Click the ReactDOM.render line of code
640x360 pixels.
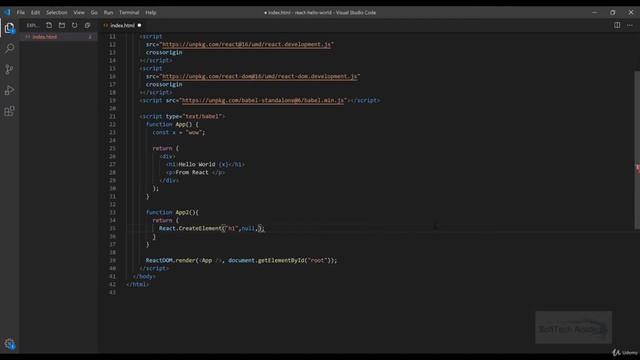tap(241, 260)
